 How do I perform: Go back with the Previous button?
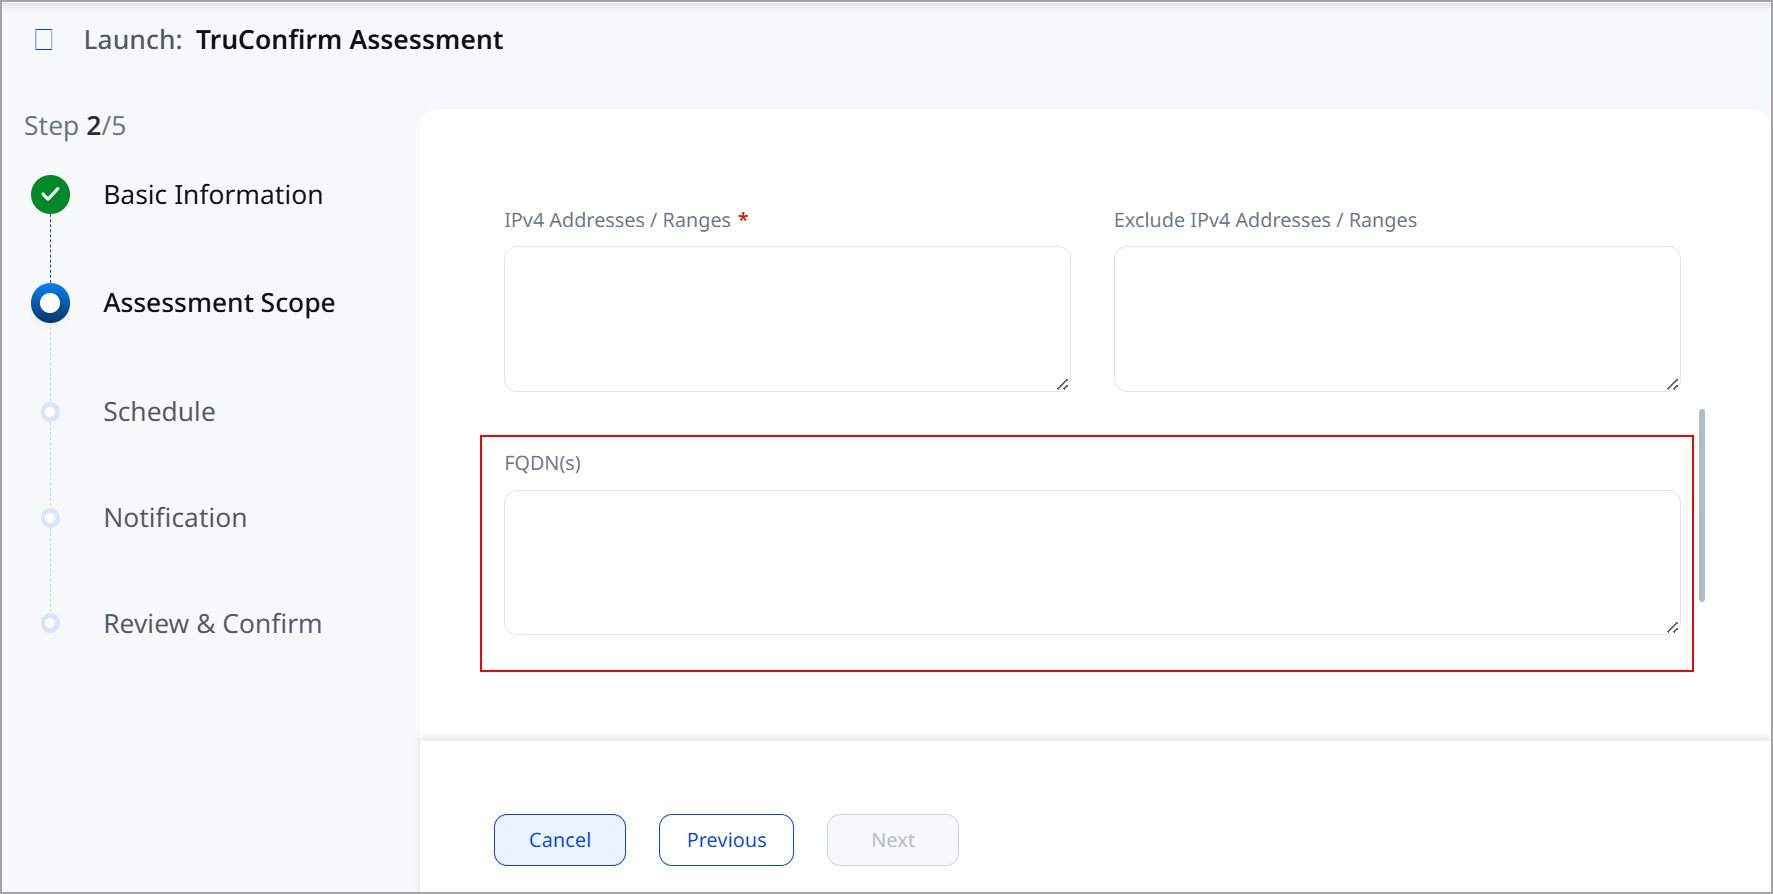pyautogui.click(x=726, y=840)
